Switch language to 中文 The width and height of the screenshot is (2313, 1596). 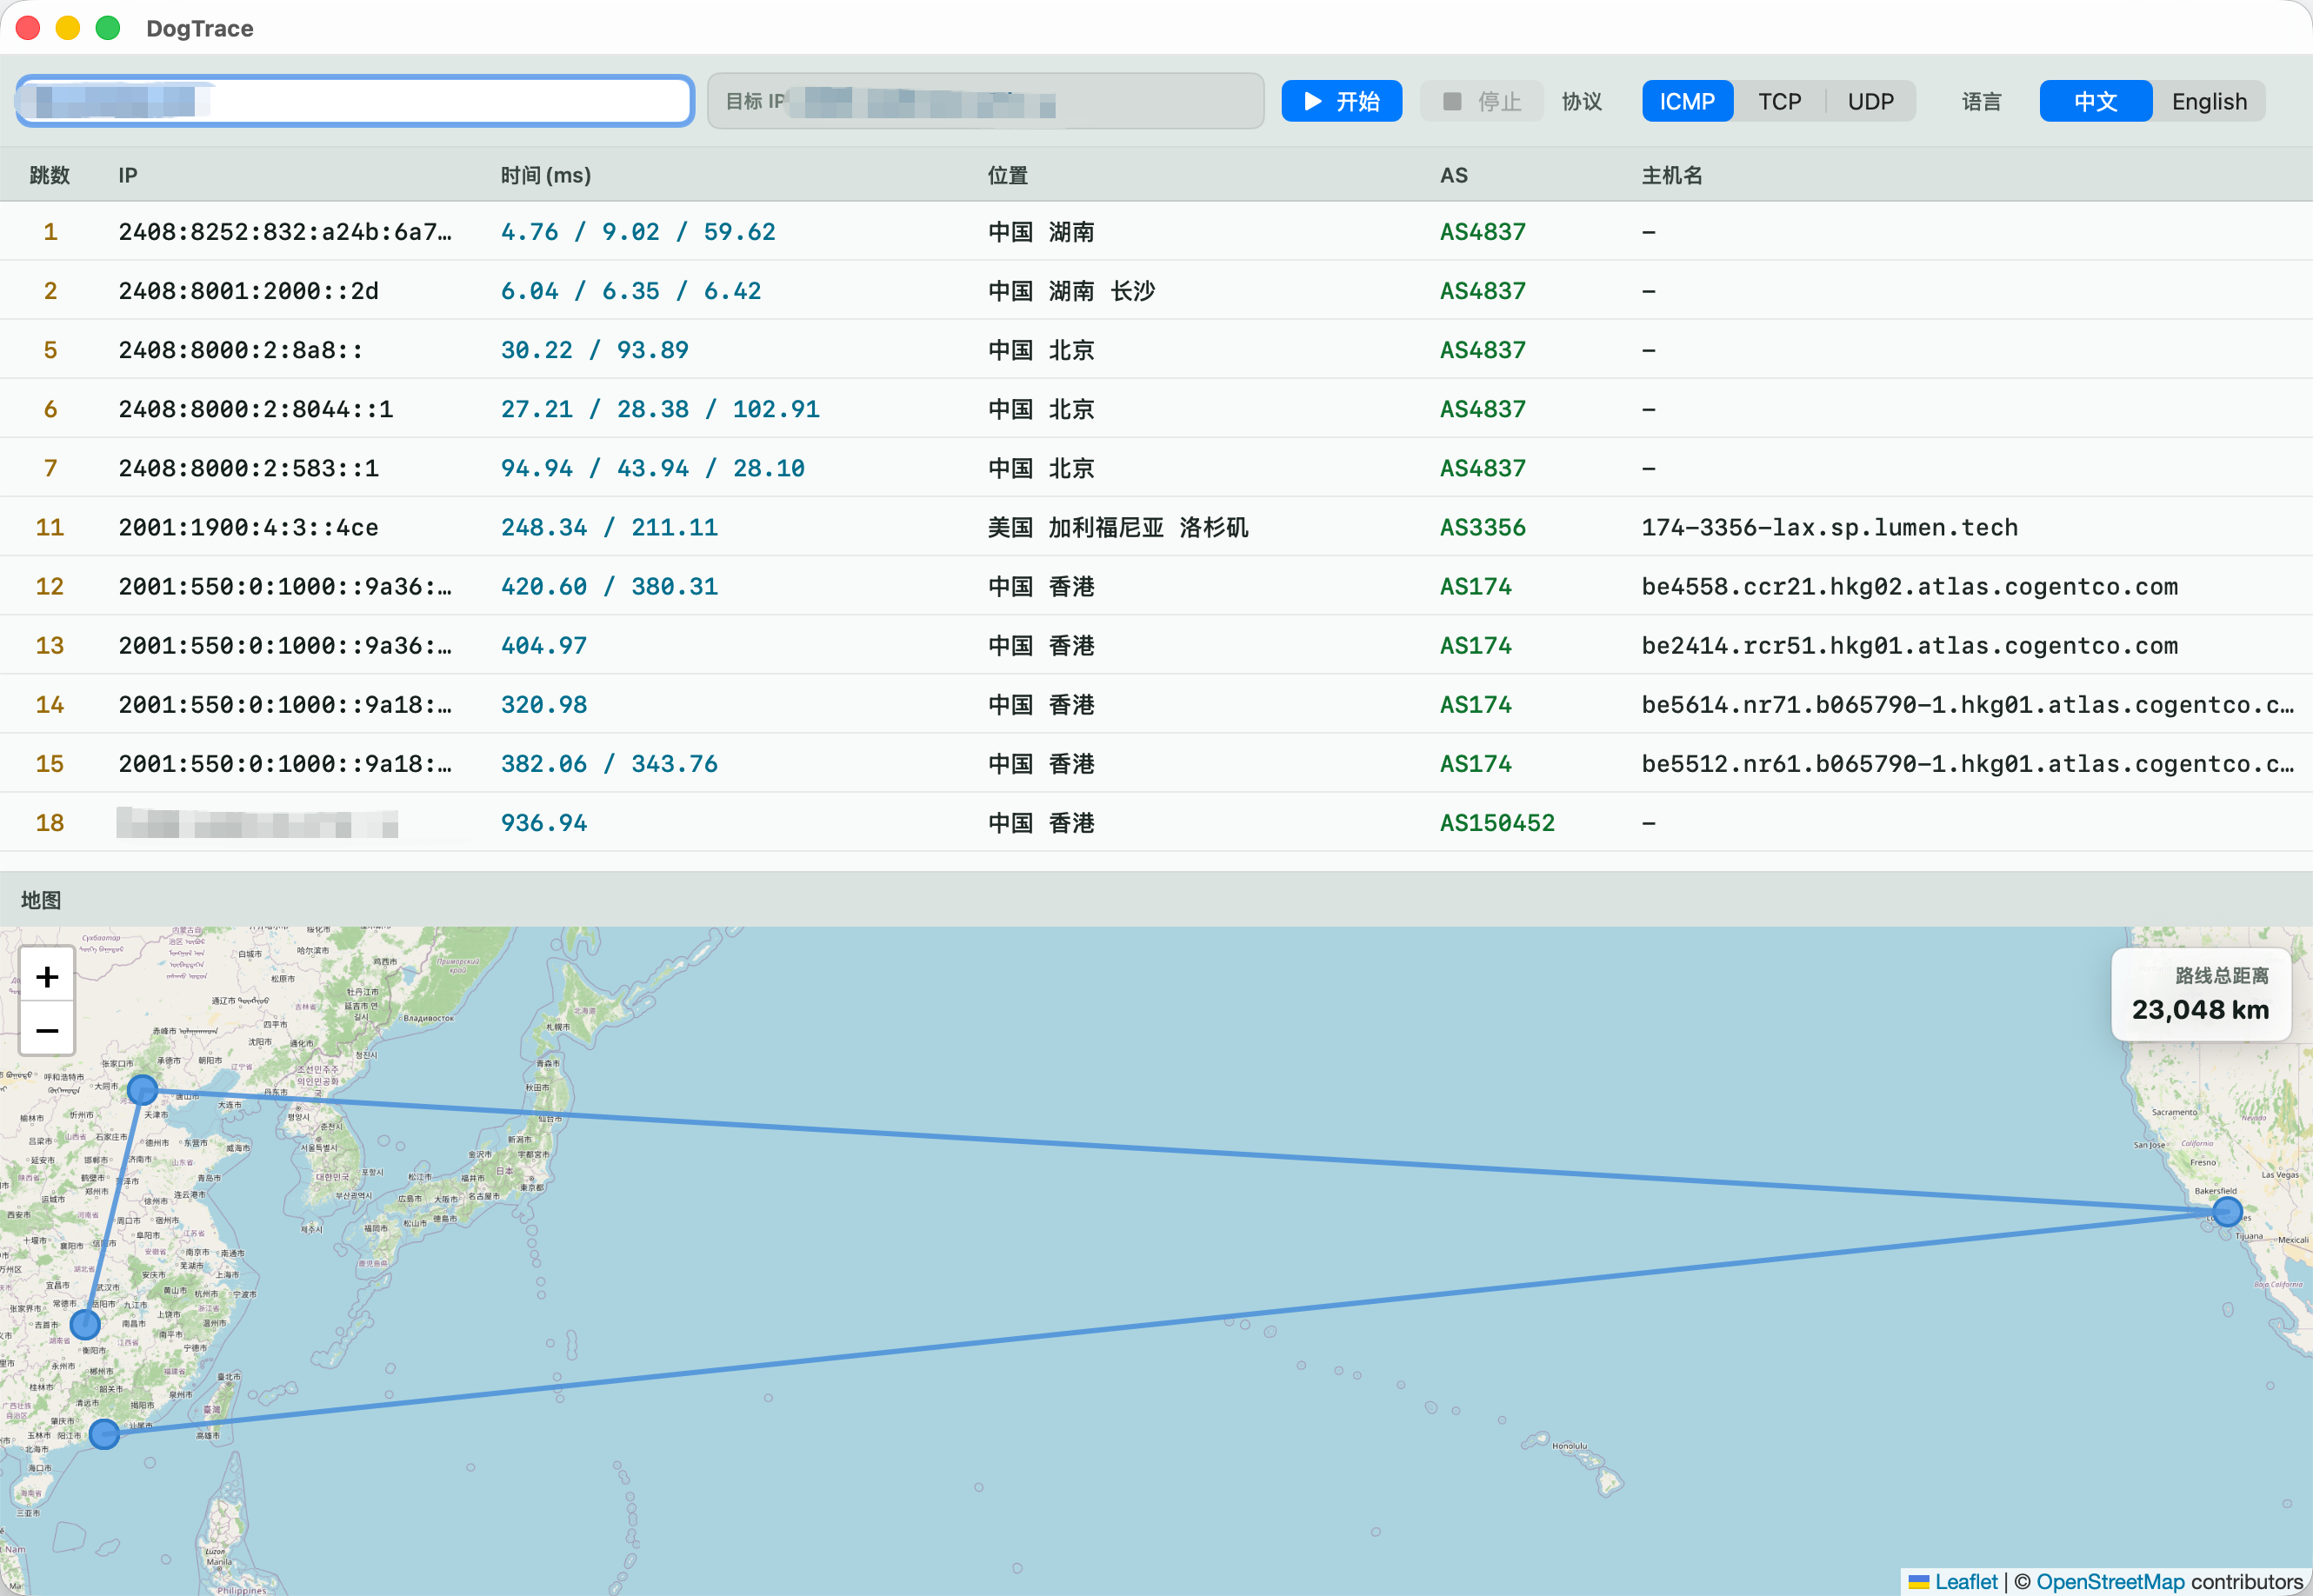click(x=2095, y=101)
